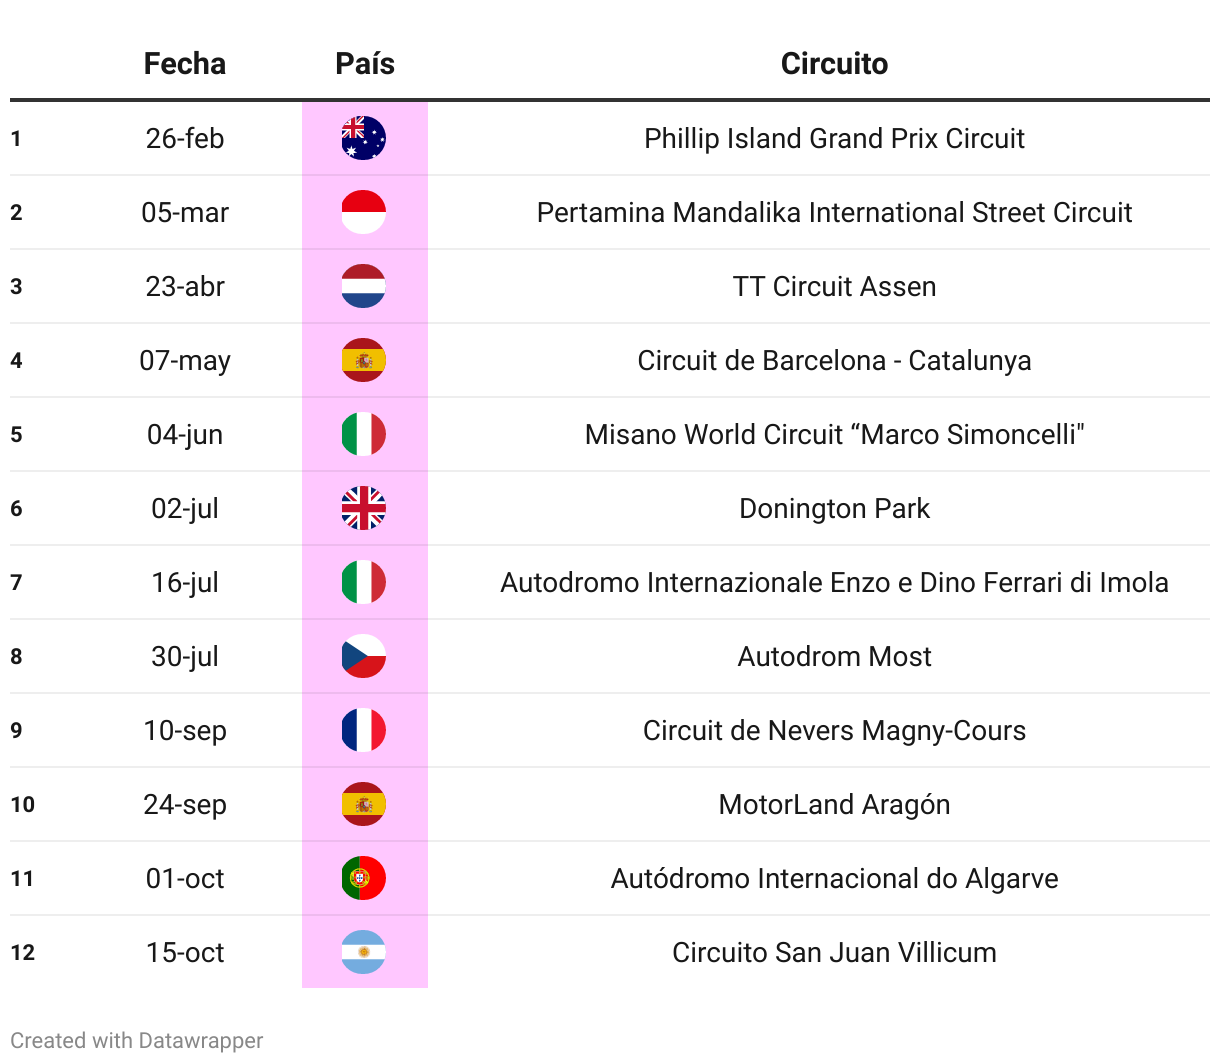The width and height of the screenshot is (1220, 1064).
Task: Click the Fecha column header
Action: pos(185,64)
